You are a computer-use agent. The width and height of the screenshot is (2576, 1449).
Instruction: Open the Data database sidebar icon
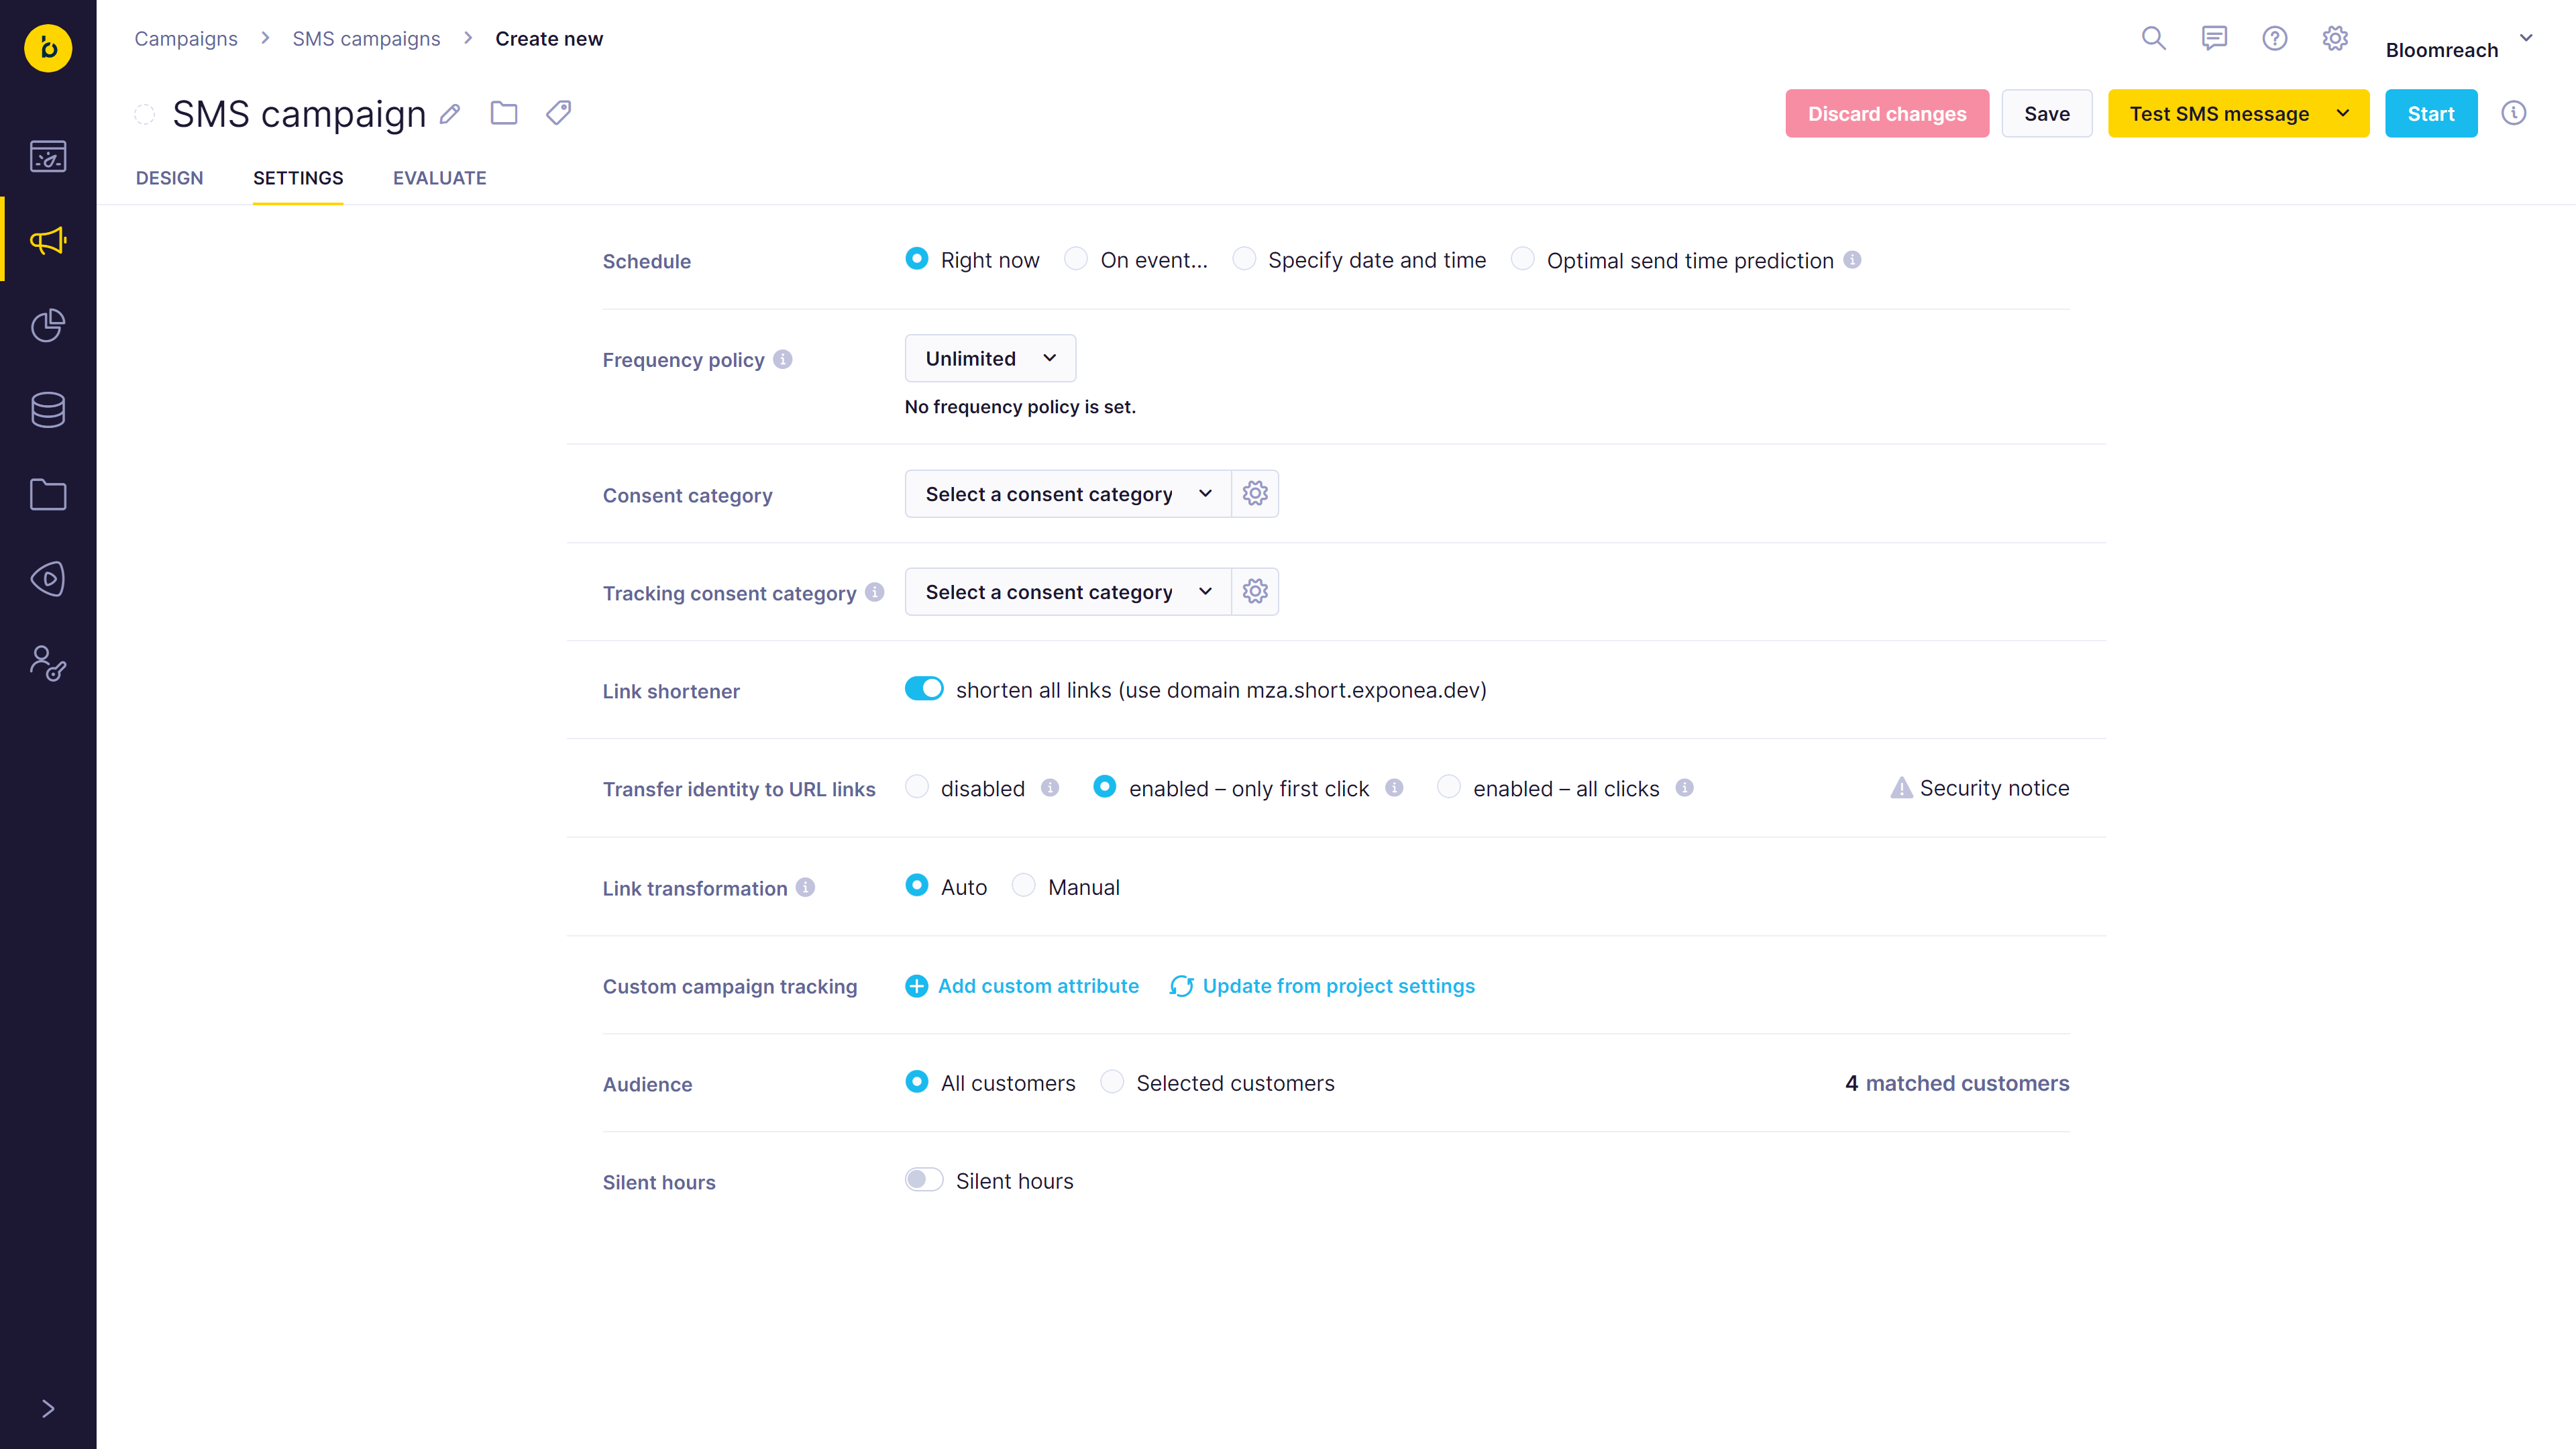[x=48, y=409]
